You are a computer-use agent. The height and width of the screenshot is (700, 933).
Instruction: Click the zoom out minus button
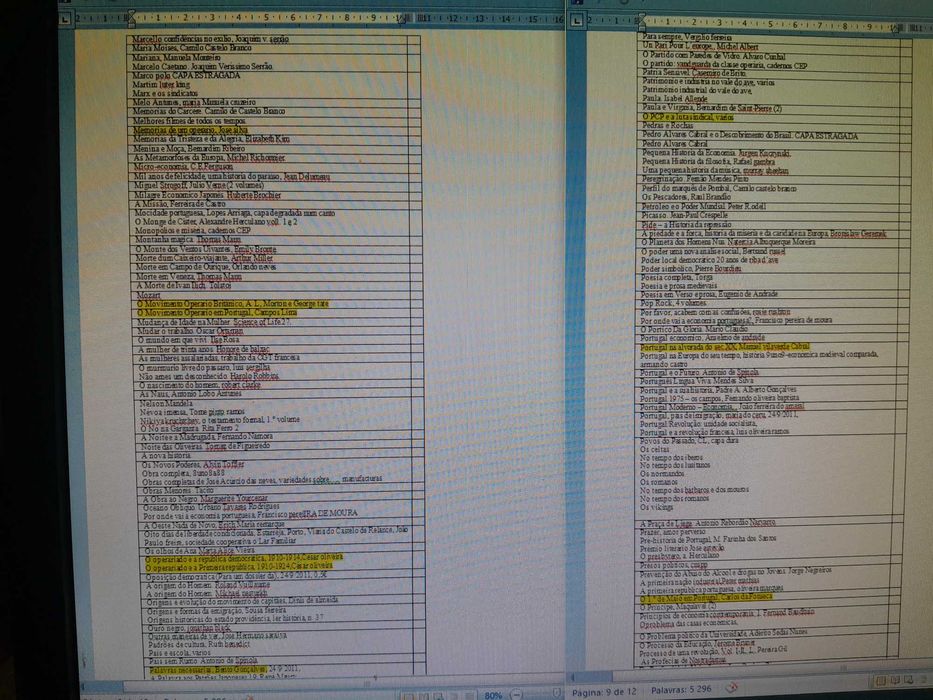pyautogui.click(x=516, y=695)
